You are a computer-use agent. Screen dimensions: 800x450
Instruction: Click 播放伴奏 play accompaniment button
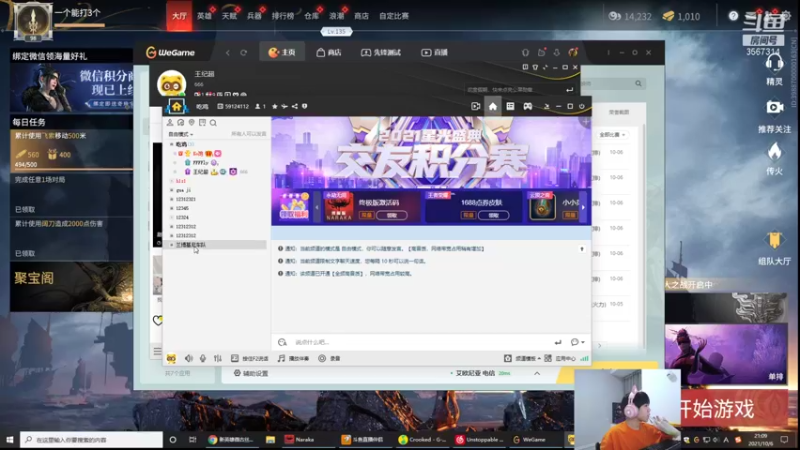coord(293,358)
